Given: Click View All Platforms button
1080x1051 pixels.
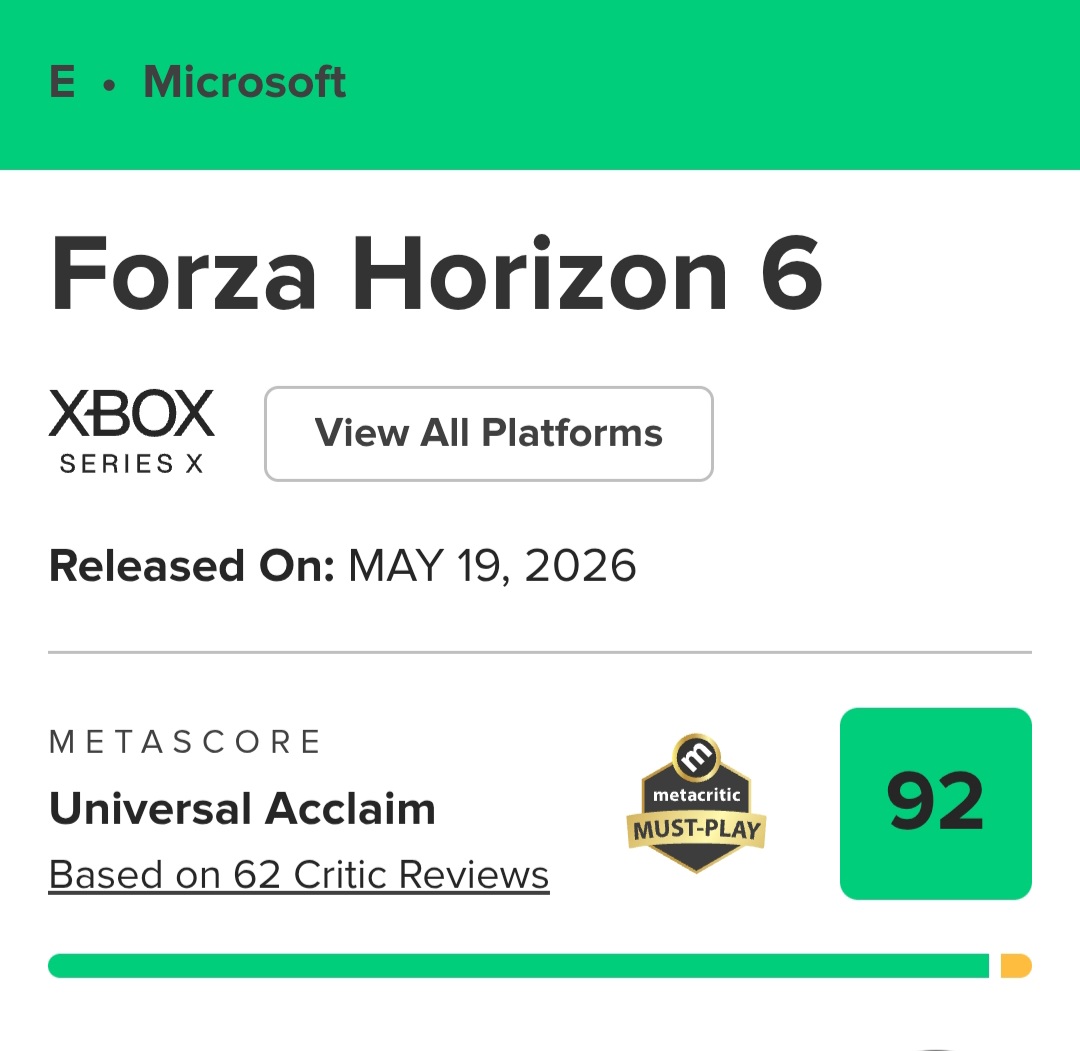Looking at the screenshot, I should click(x=488, y=433).
